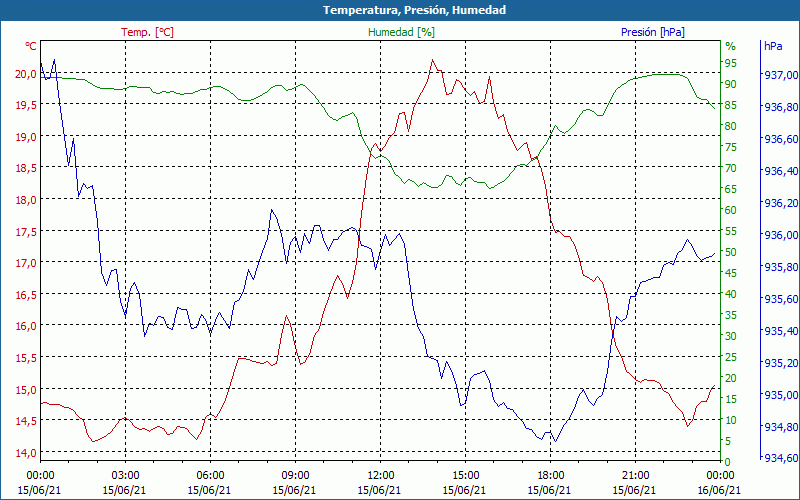
Task: Click the 15,0 temperature axis value
Action: (26, 390)
